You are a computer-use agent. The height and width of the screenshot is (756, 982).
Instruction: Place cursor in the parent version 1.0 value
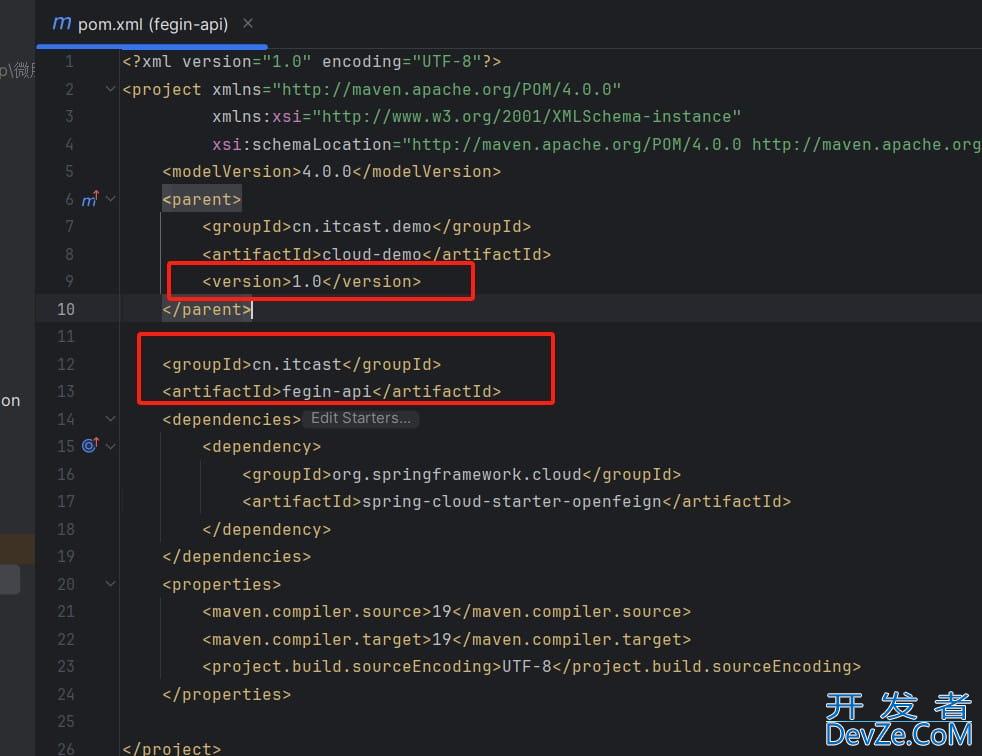click(x=306, y=282)
